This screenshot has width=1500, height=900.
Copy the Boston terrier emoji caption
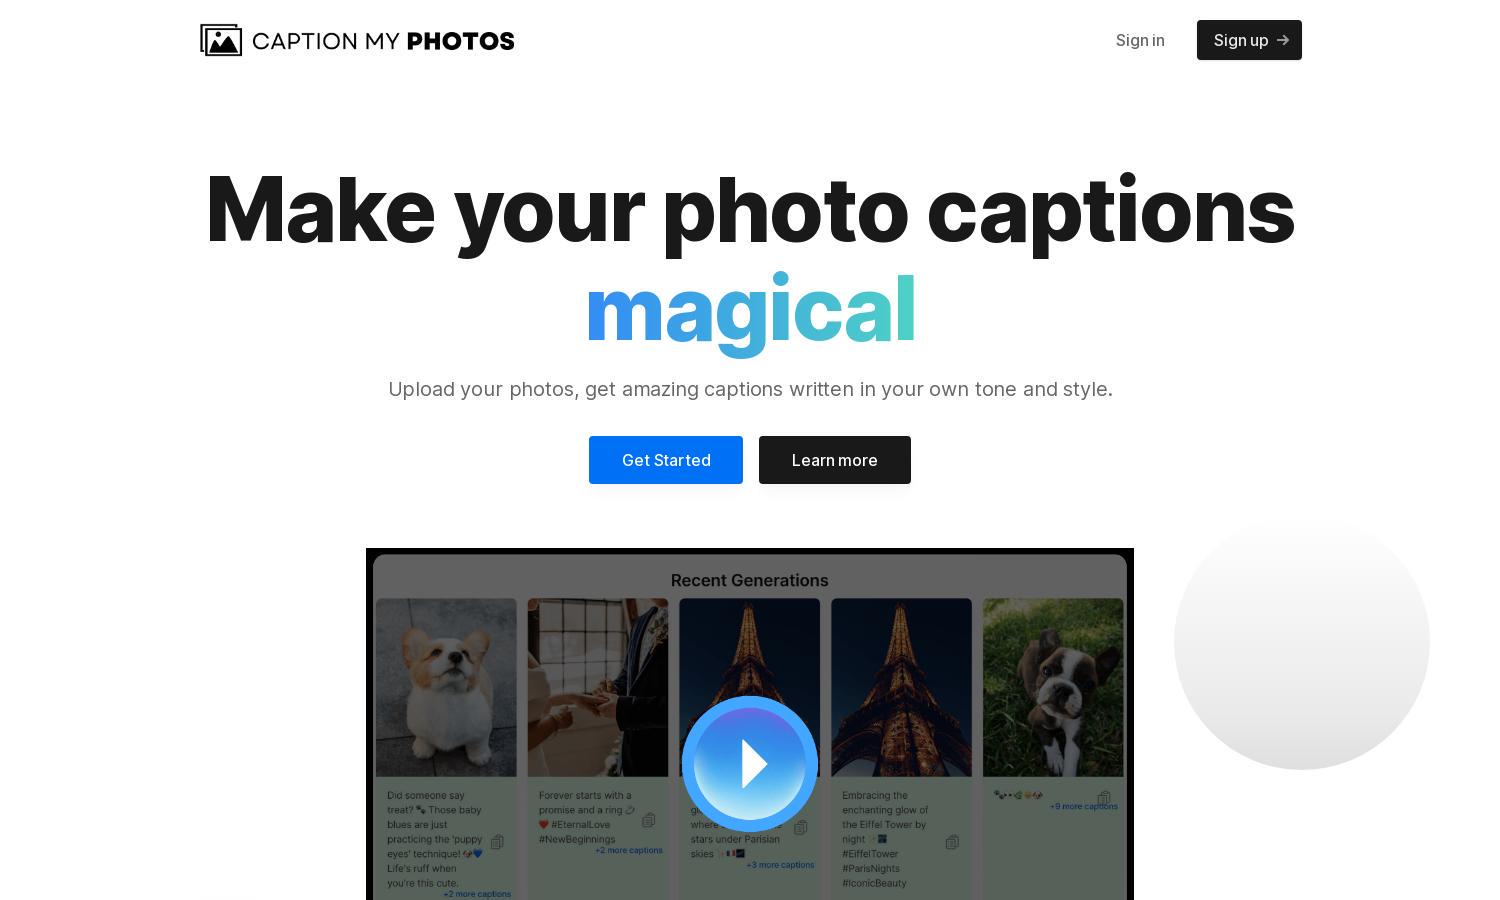coord(1104,798)
